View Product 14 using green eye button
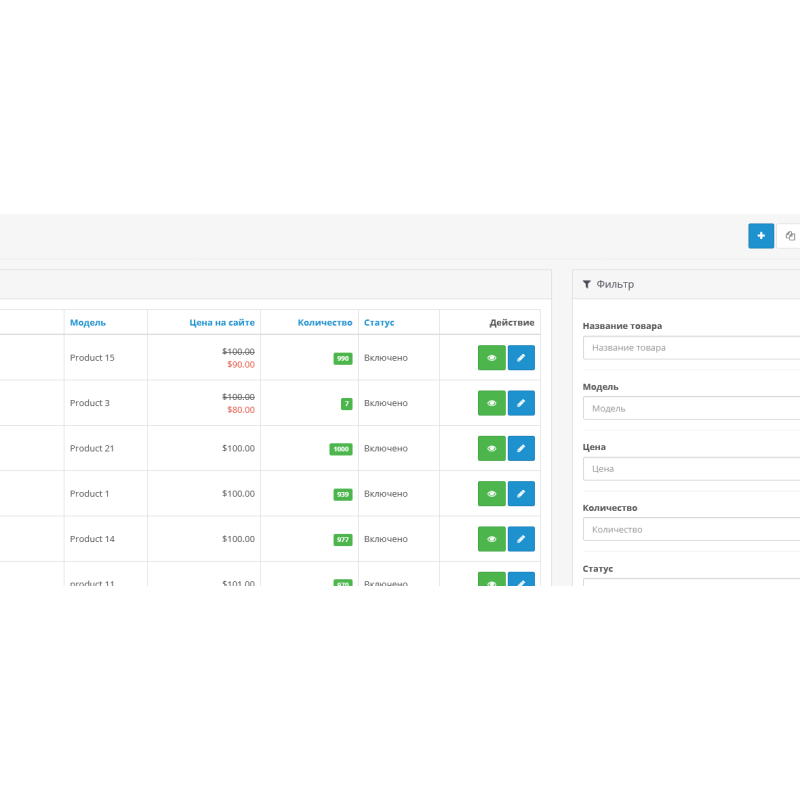This screenshot has height=800, width=800. pyautogui.click(x=491, y=539)
